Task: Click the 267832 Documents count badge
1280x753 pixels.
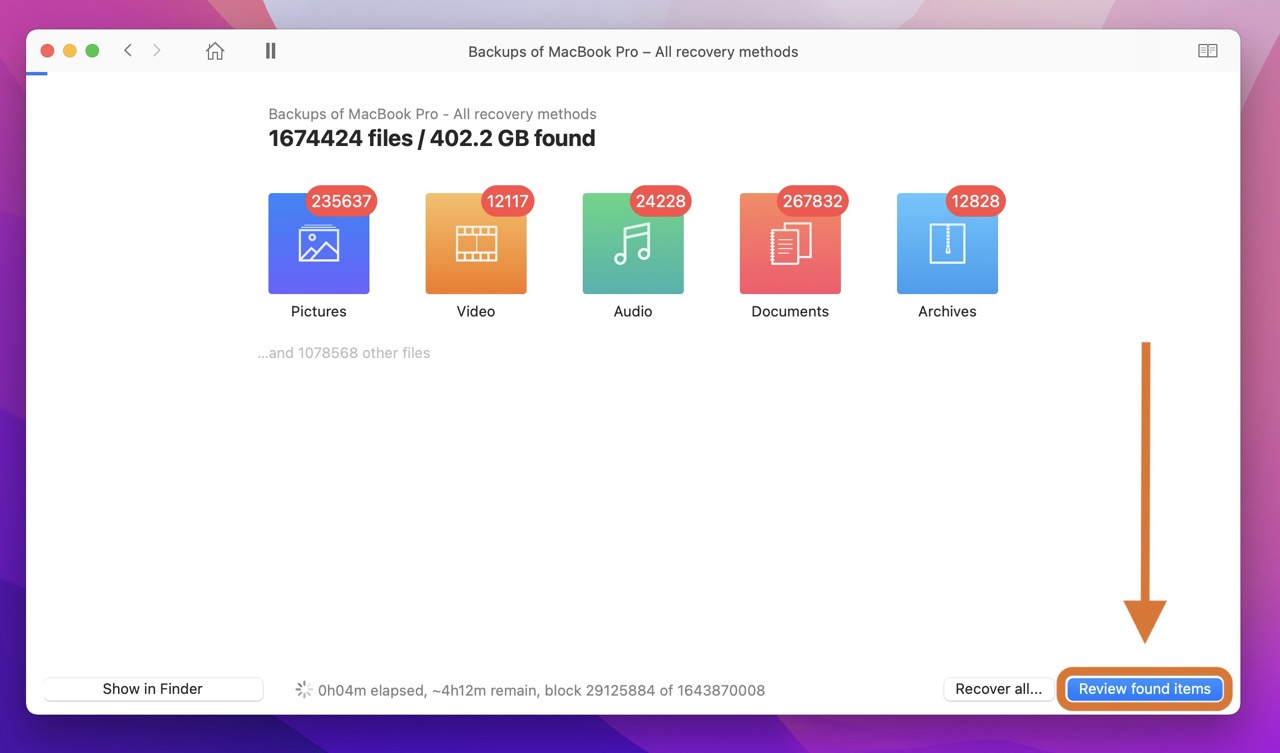Action: [812, 201]
